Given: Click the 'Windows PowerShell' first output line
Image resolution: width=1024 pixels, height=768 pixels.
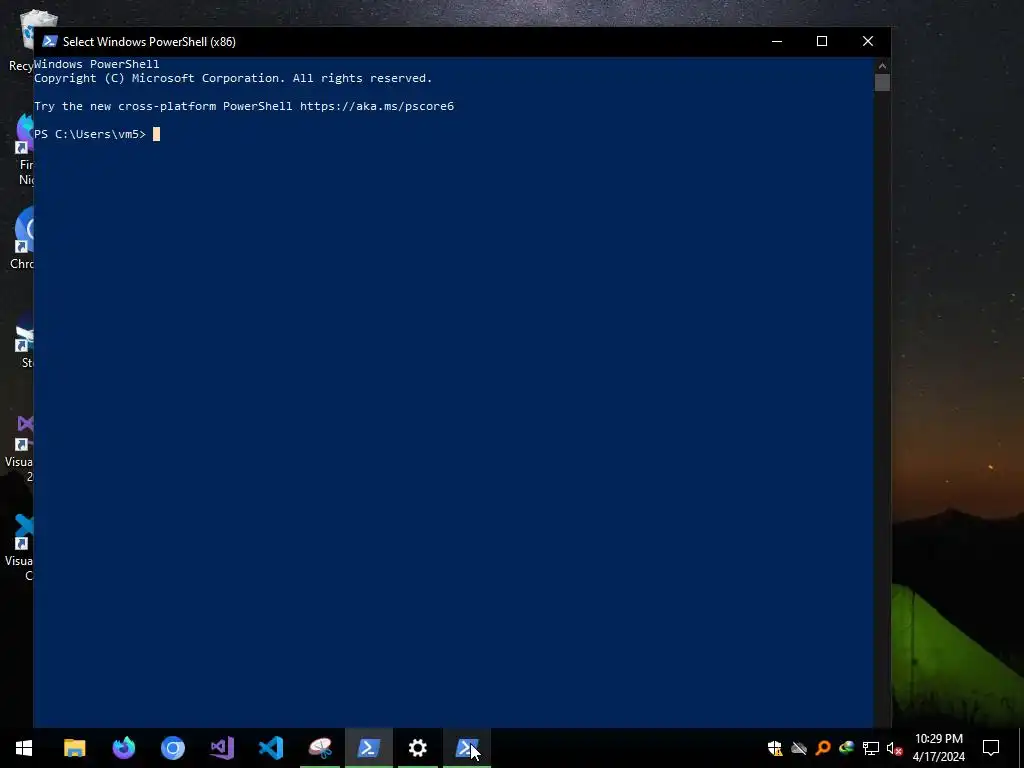Looking at the screenshot, I should point(97,64).
